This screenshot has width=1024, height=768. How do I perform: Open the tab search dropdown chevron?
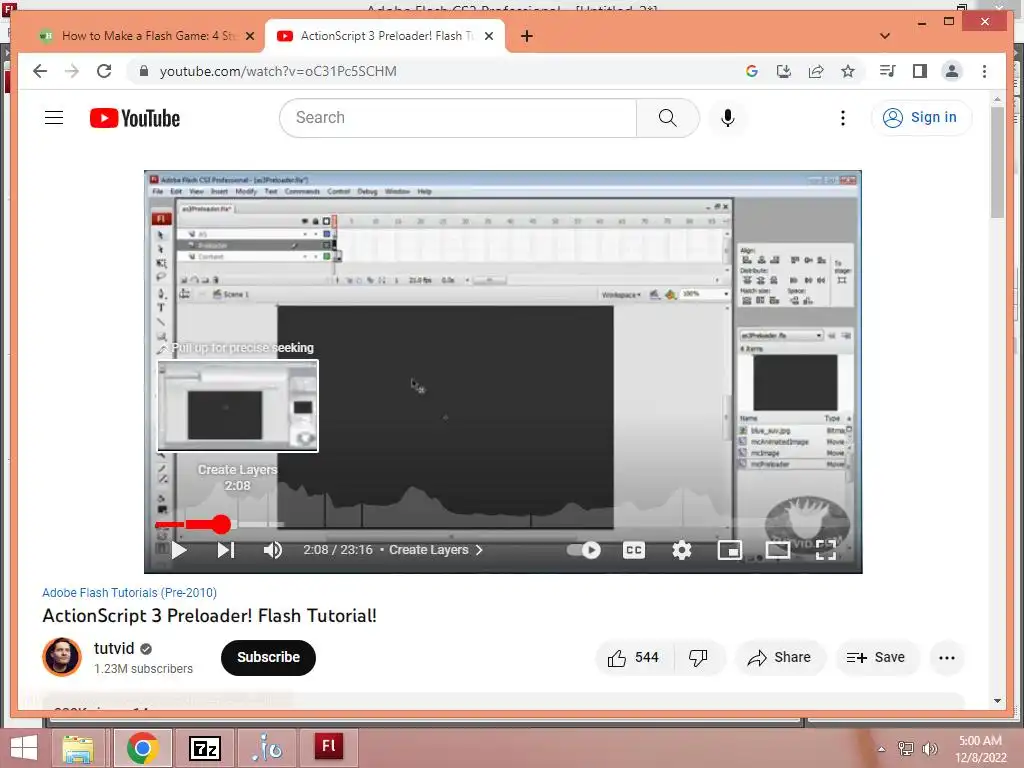coord(885,36)
